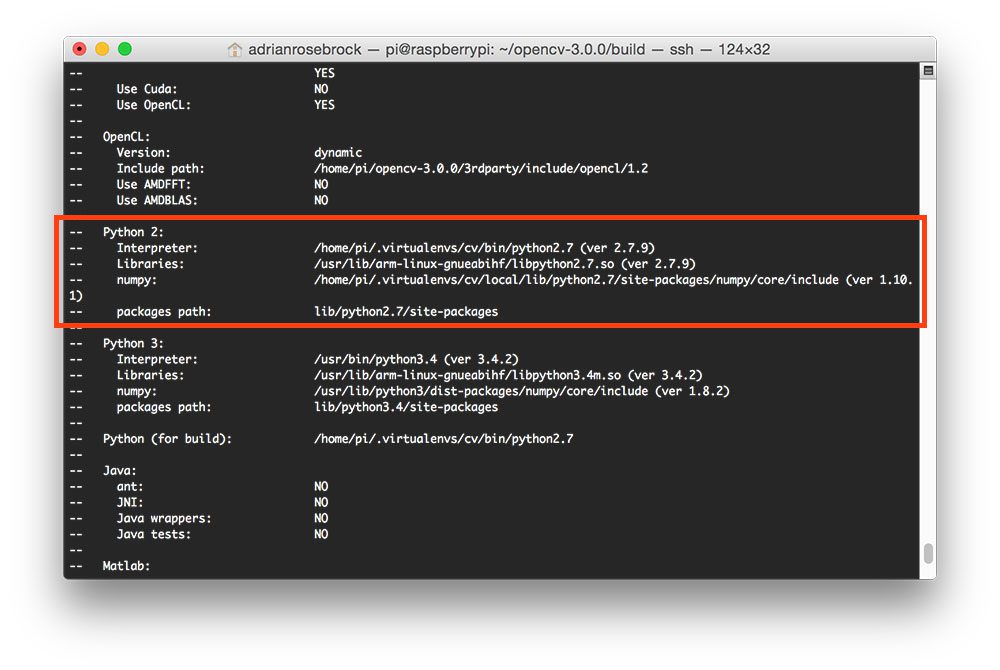The width and height of the screenshot is (1000, 670).
Task: Click the 'Include path:' label
Action: point(160,168)
